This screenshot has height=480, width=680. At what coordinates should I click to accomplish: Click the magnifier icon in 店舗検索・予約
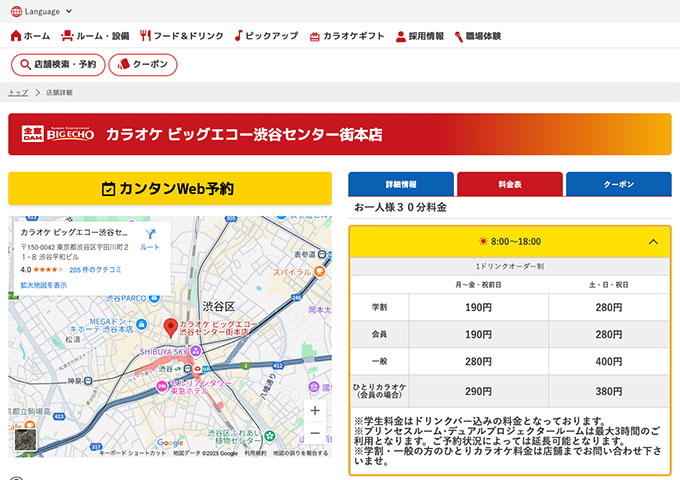tap(26, 65)
